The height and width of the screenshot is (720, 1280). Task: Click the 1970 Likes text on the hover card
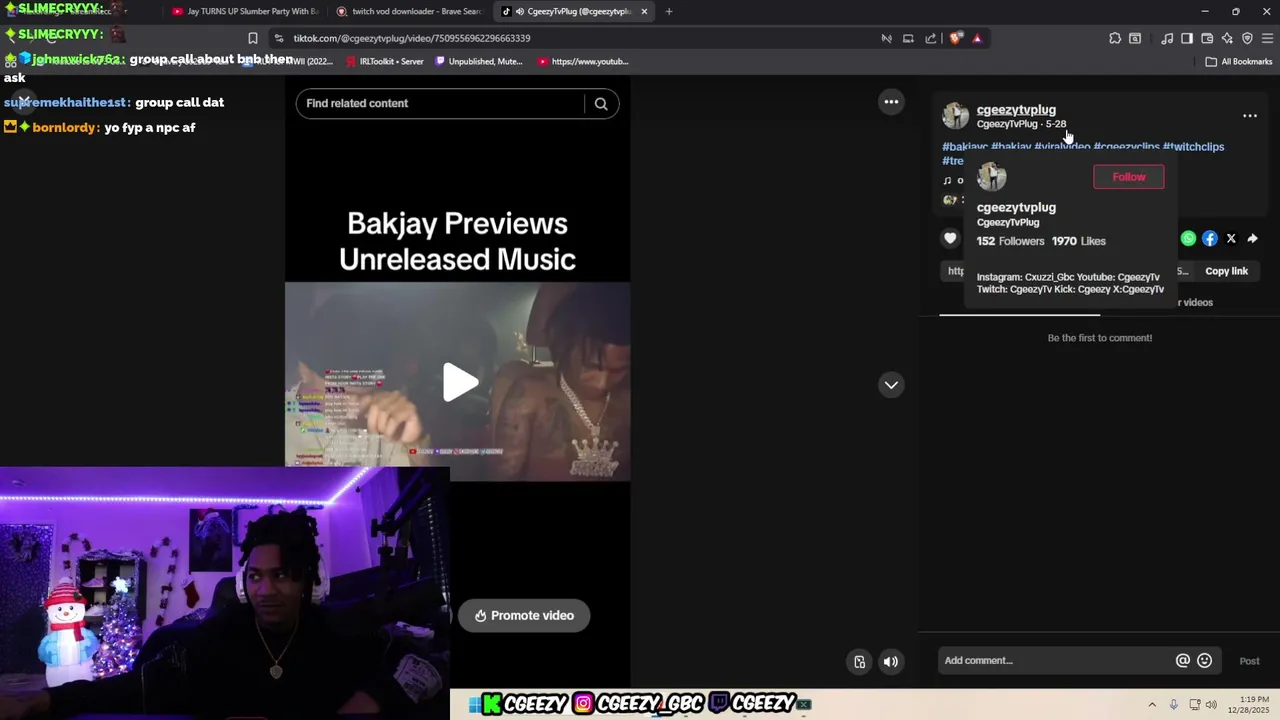point(1078,241)
